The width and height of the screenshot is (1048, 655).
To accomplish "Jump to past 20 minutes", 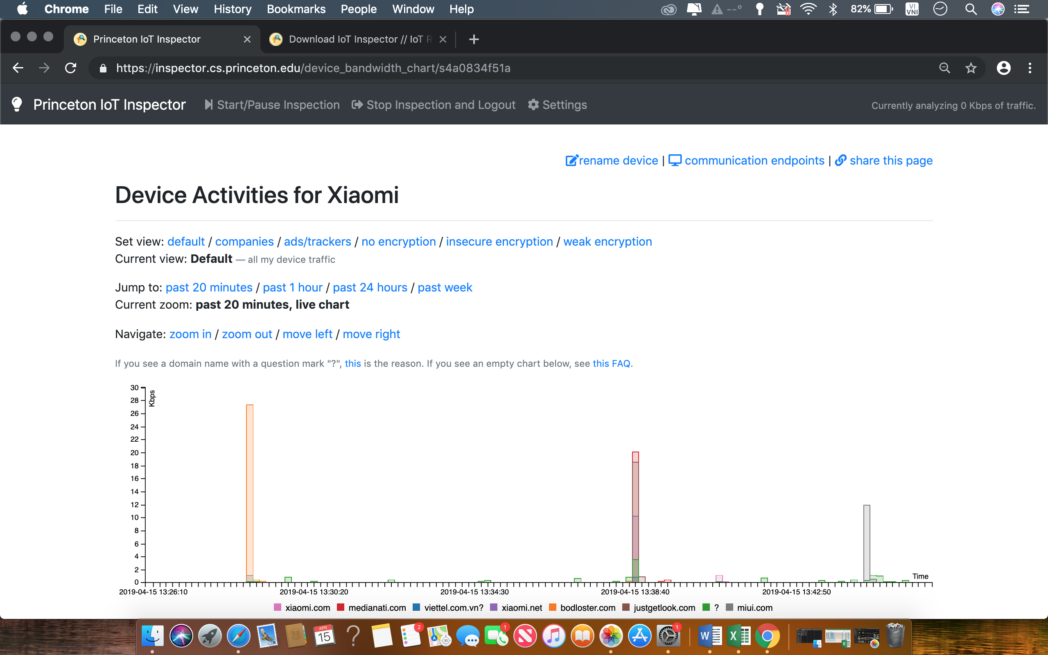I will (209, 287).
